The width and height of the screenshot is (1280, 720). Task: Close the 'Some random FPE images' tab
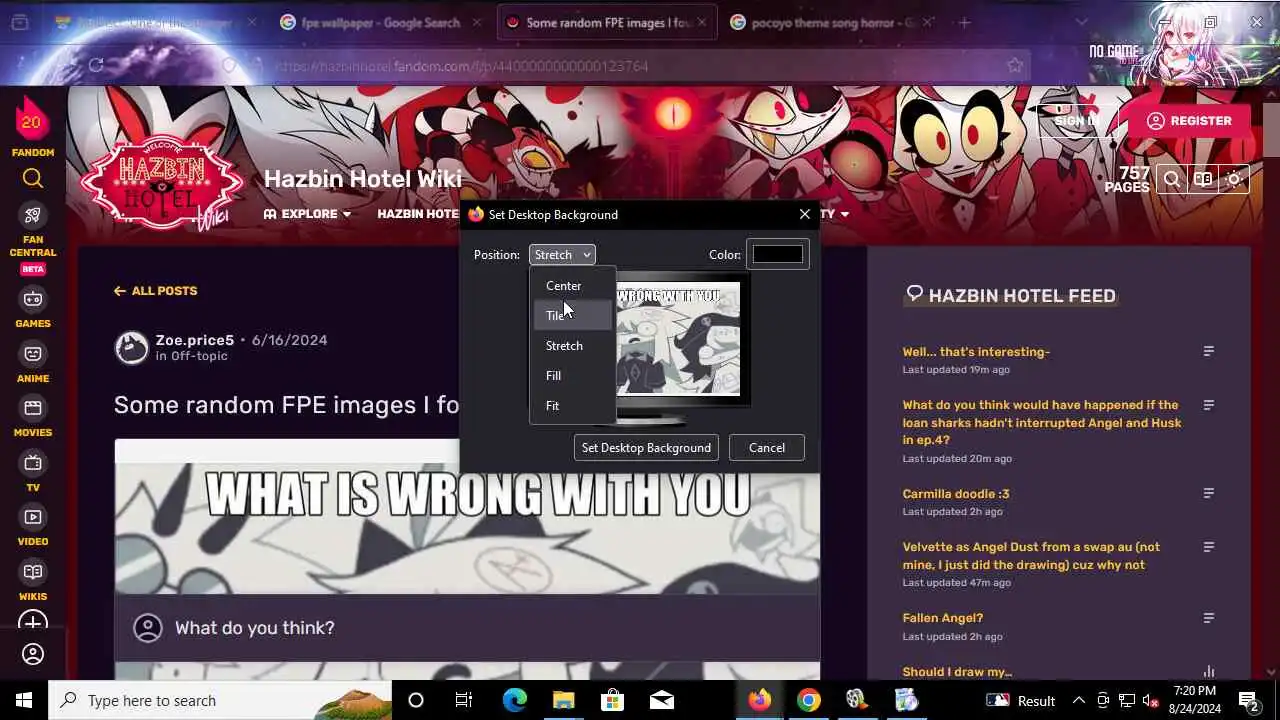tap(702, 22)
